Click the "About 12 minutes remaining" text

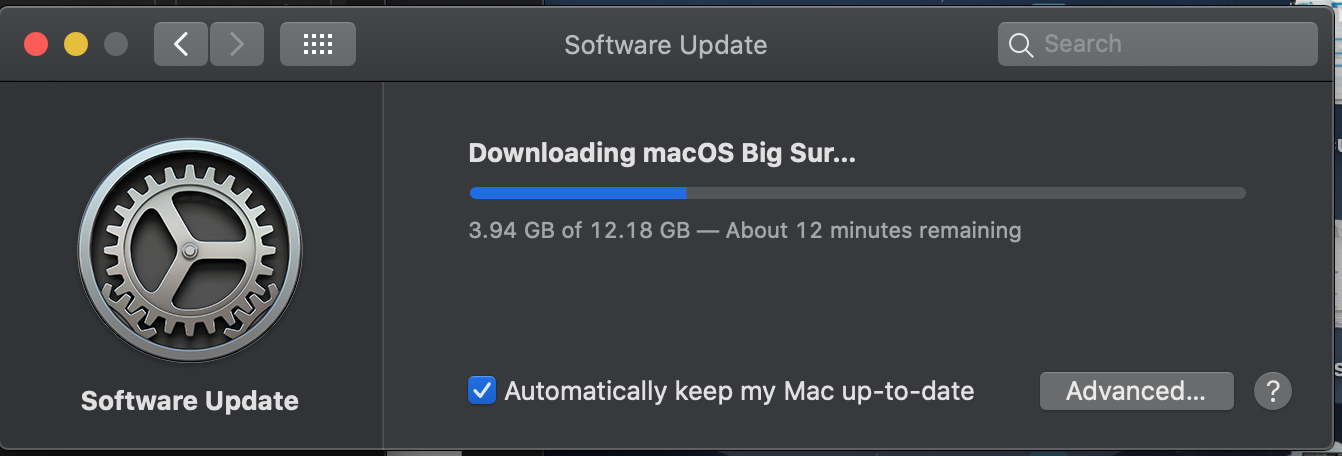[873, 231]
